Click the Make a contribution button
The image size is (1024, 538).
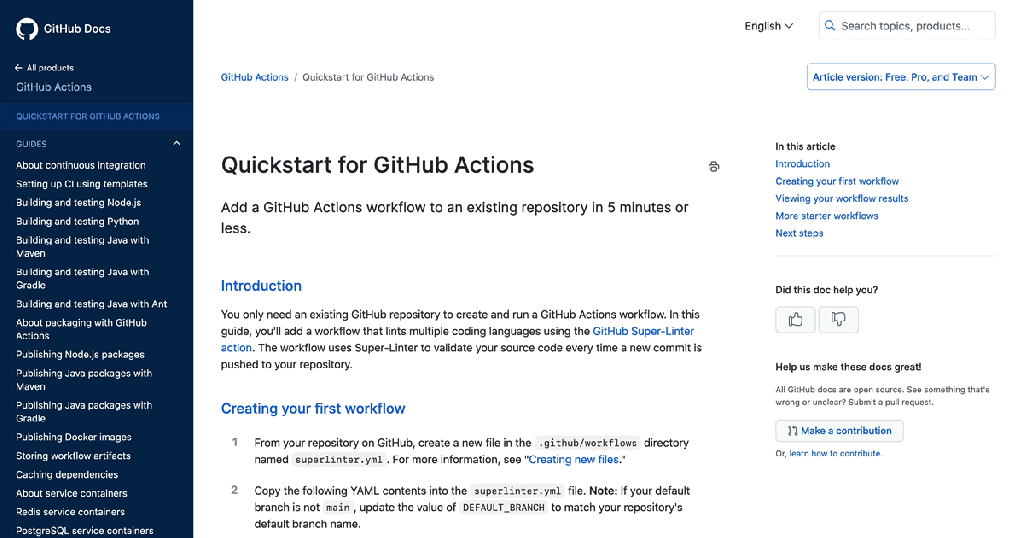(x=839, y=431)
